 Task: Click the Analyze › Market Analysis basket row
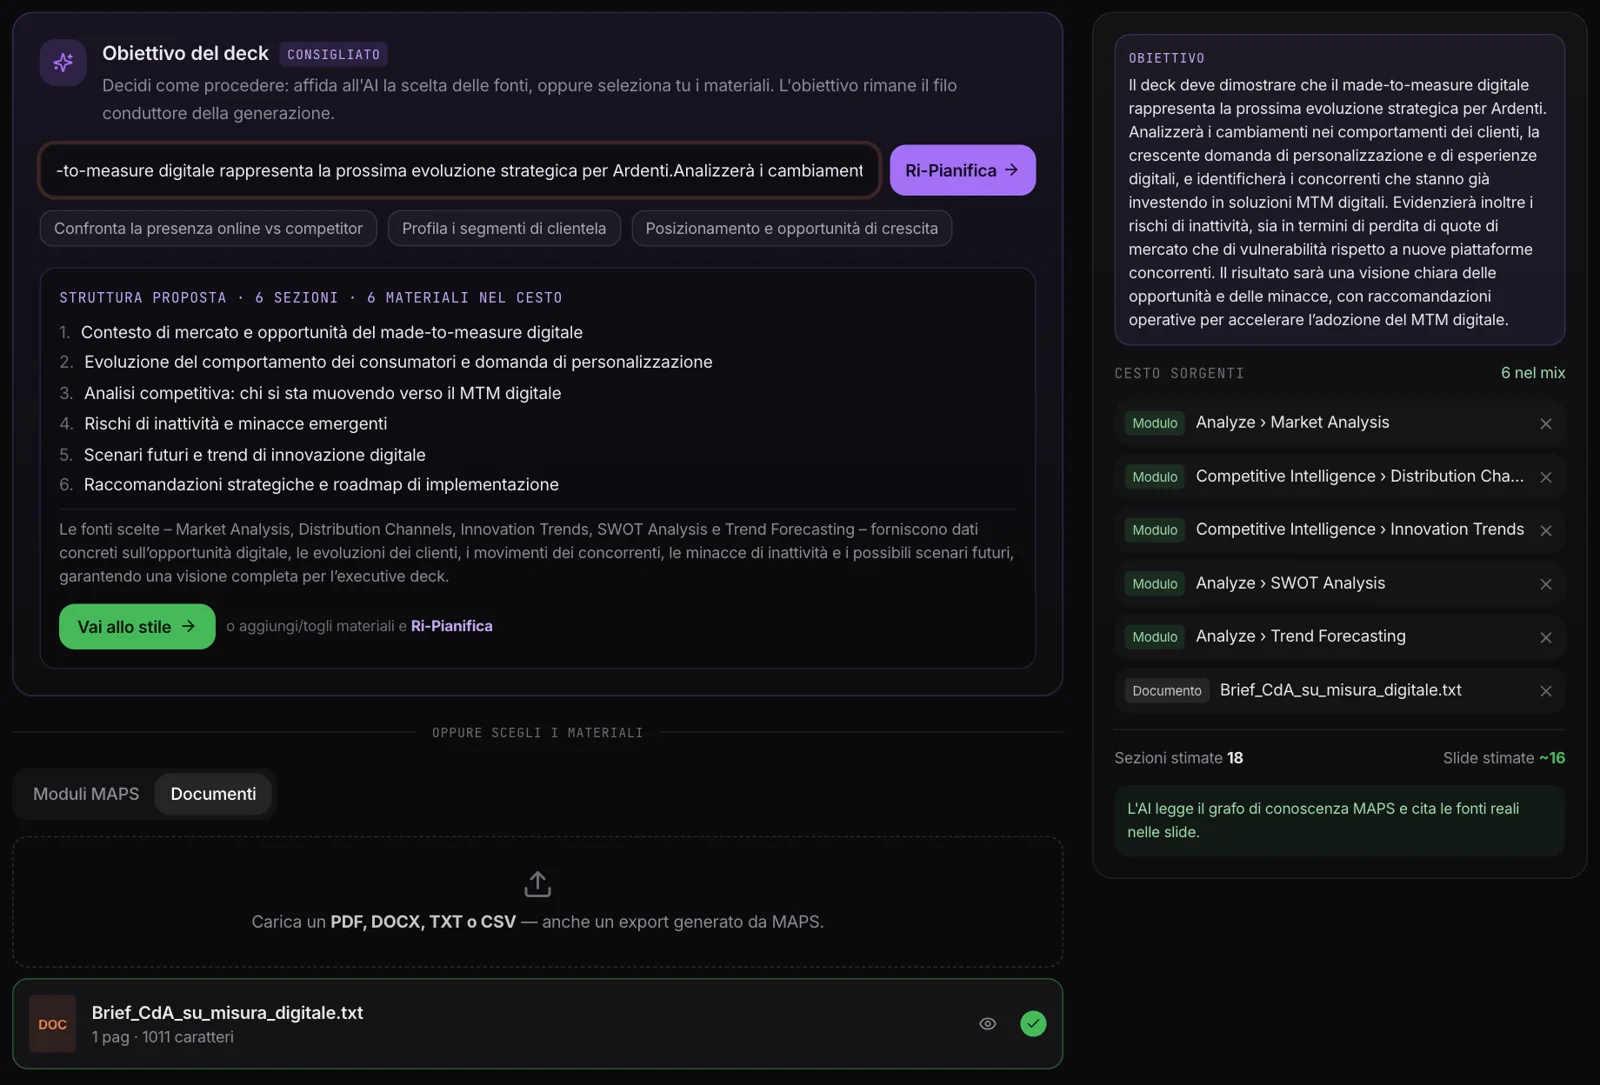click(x=1339, y=423)
